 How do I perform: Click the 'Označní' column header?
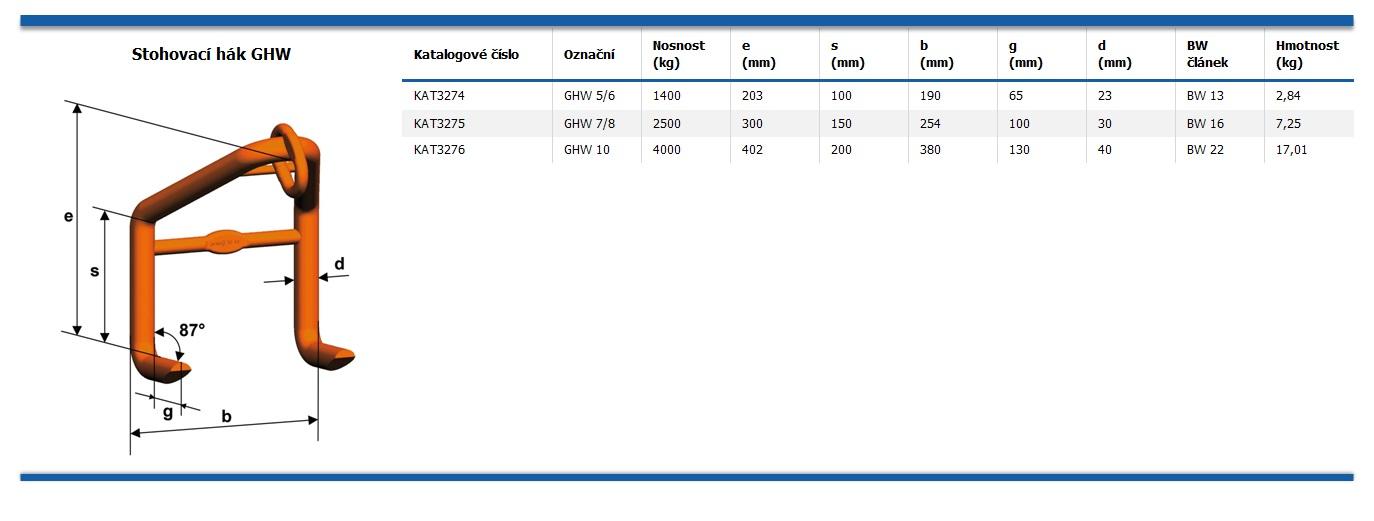coord(589,55)
